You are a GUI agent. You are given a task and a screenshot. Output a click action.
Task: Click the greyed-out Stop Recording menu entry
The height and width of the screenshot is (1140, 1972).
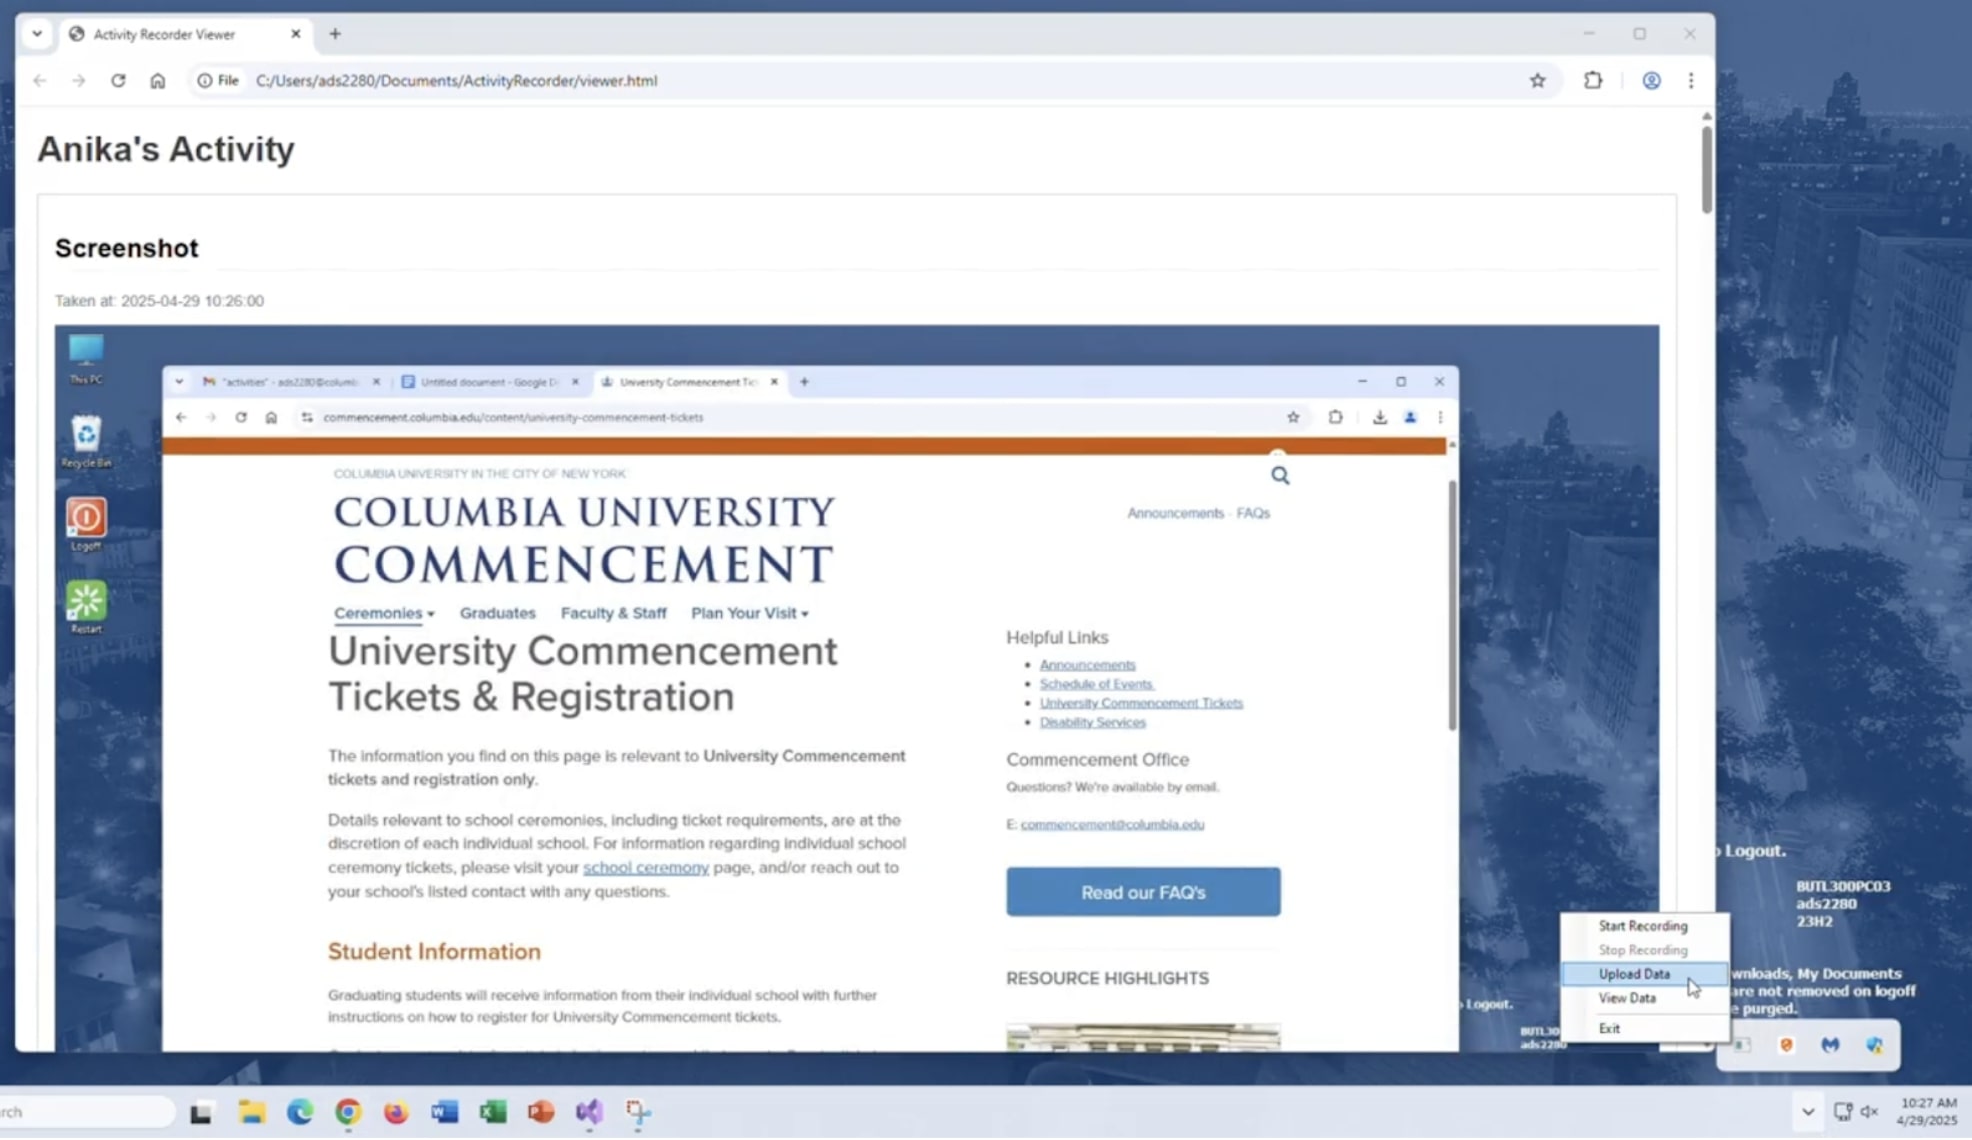(1643, 950)
